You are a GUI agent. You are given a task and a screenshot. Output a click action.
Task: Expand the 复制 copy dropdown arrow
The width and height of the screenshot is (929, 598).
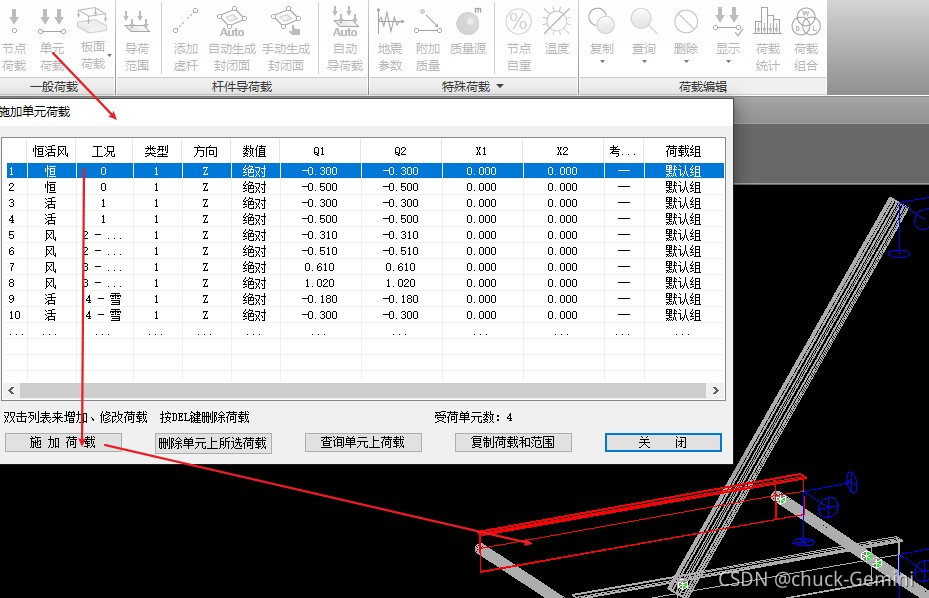pyautogui.click(x=601, y=62)
